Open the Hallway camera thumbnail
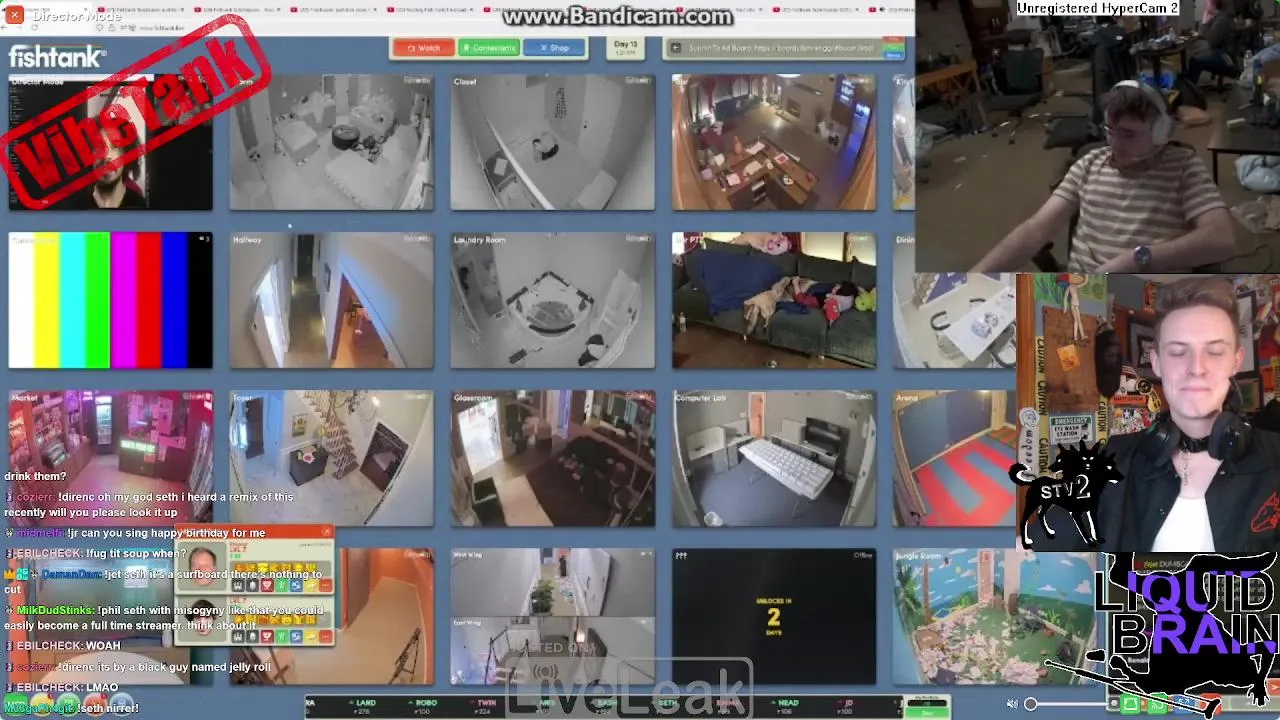Viewport: 1280px width, 720px height. (331, 300)
